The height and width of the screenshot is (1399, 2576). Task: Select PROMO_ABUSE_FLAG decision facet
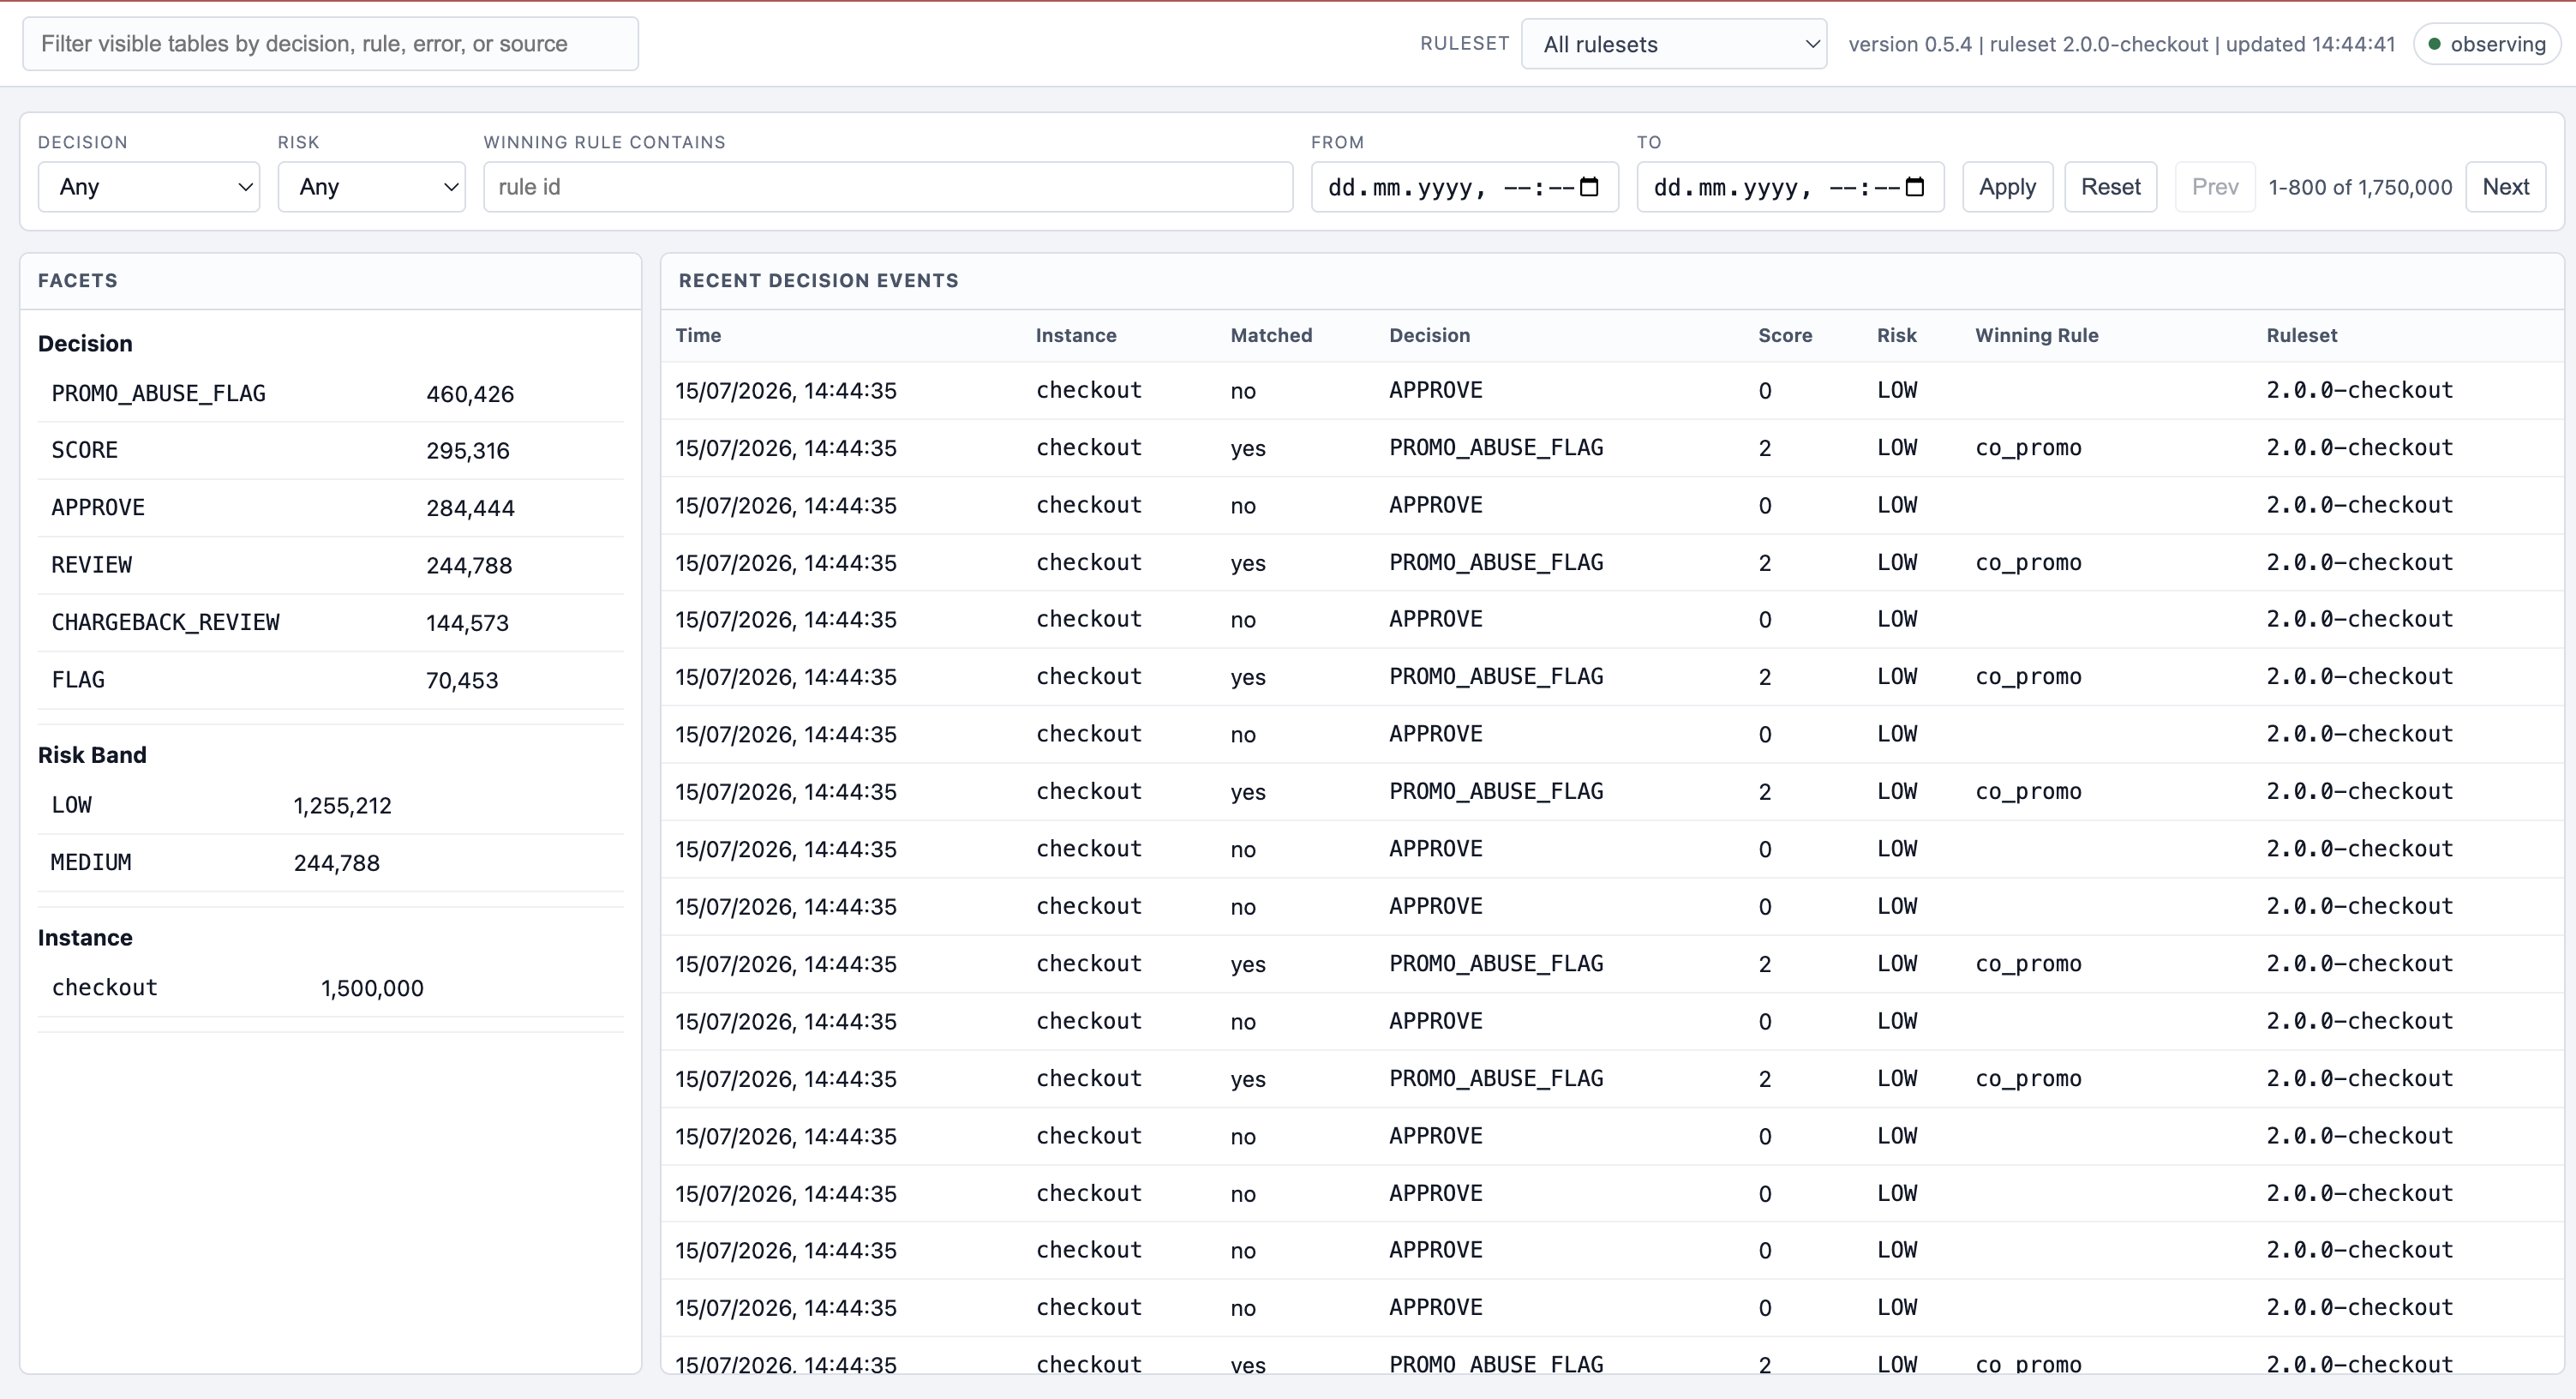coord(330,394)
